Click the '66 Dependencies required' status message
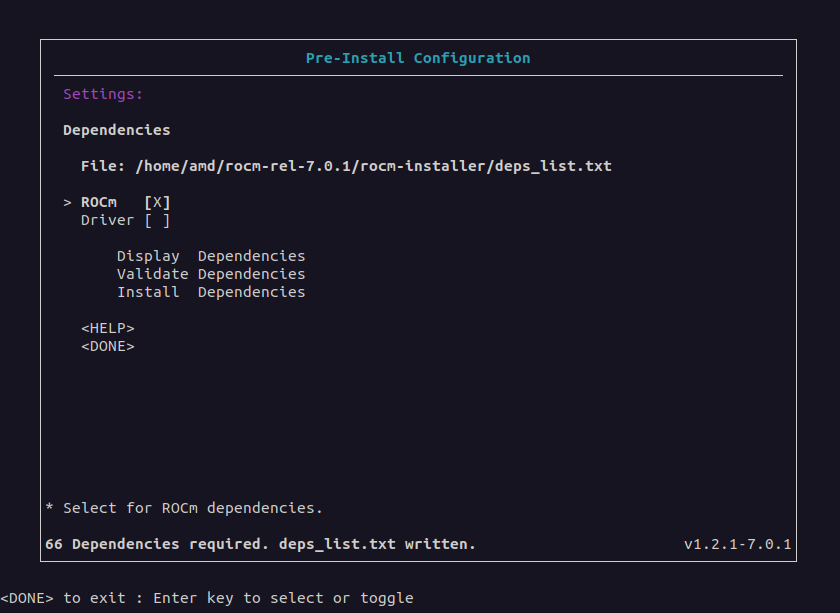This screenshot has width=840, height=613. (260, 544)
